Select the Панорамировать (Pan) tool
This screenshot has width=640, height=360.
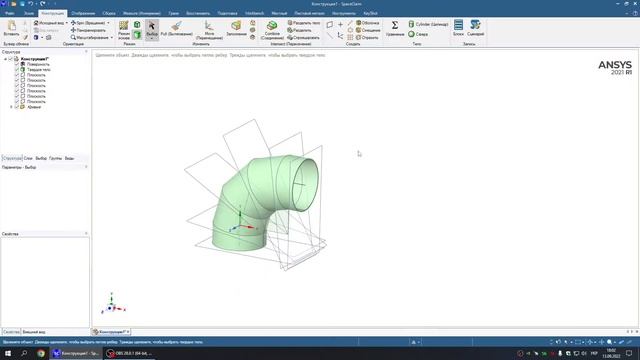pos(88,30)
